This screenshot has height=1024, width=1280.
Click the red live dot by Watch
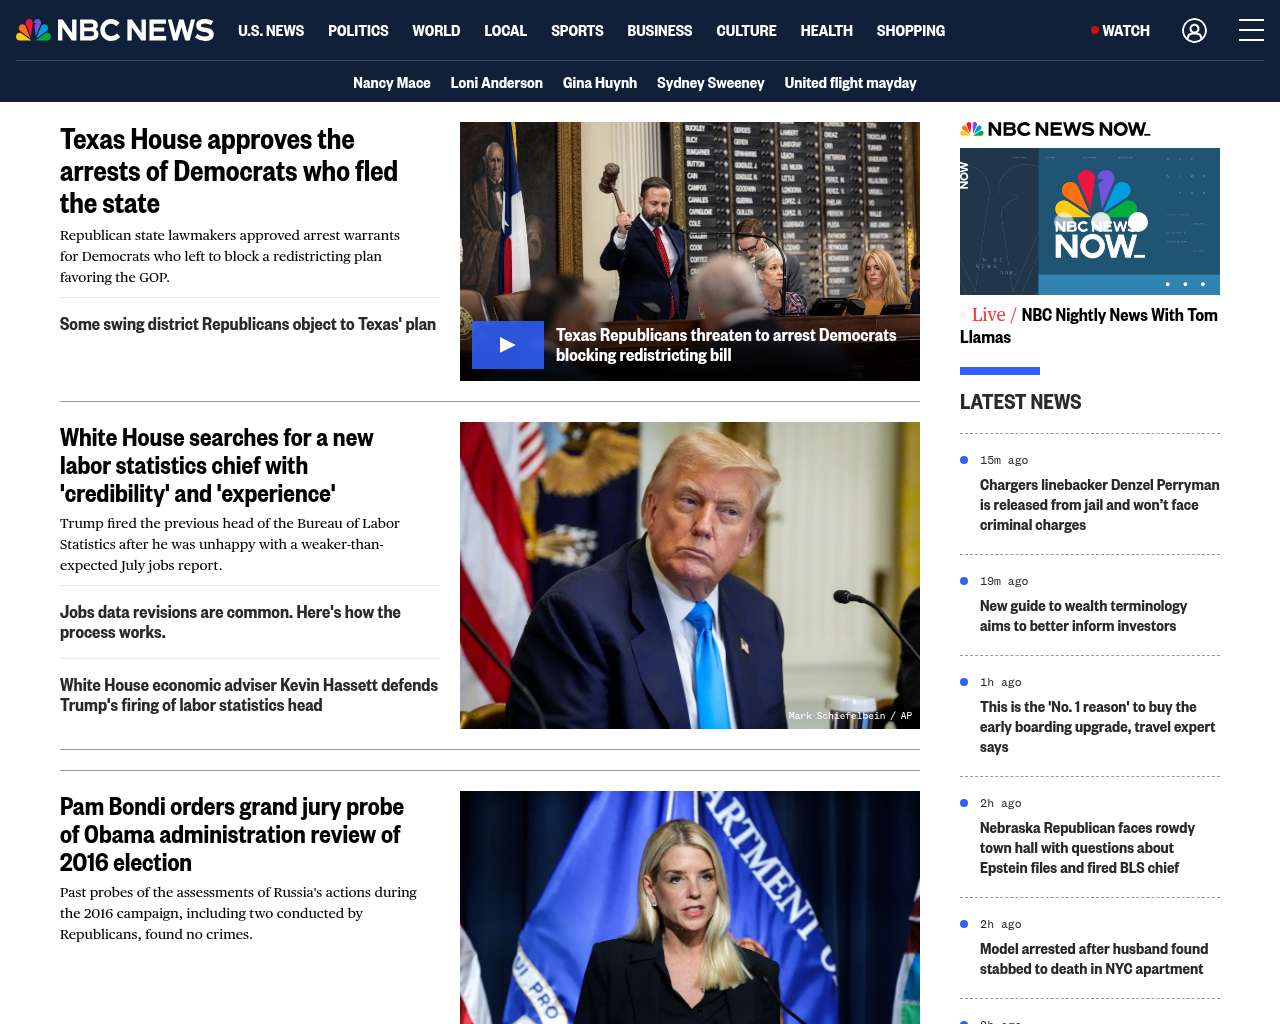[x=1095, y=31]
